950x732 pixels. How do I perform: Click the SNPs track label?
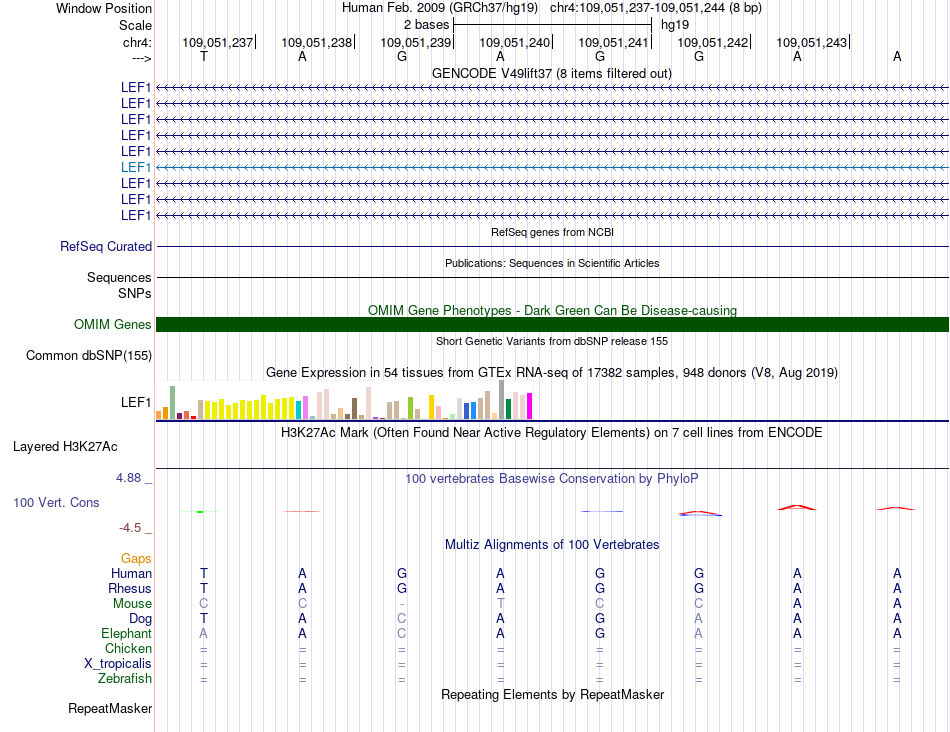pos(135,293)
